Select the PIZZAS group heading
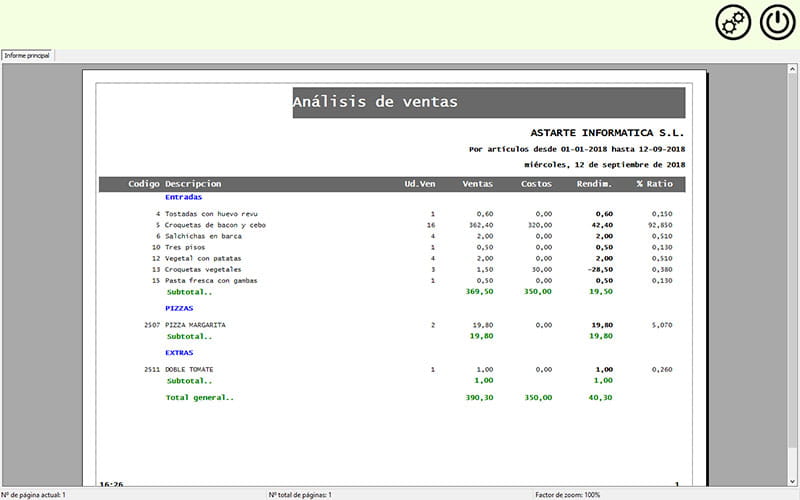 (179, 309)
